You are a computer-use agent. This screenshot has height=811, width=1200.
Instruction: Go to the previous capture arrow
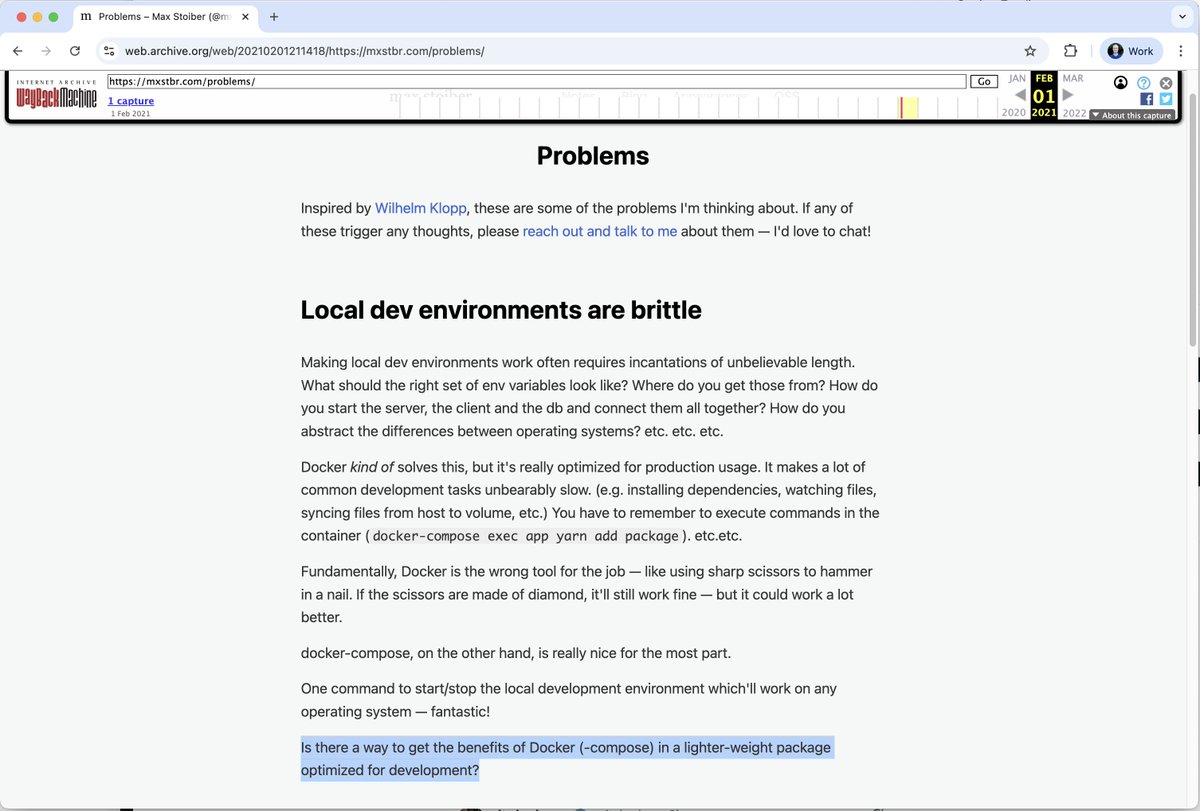click(1020, 95)
